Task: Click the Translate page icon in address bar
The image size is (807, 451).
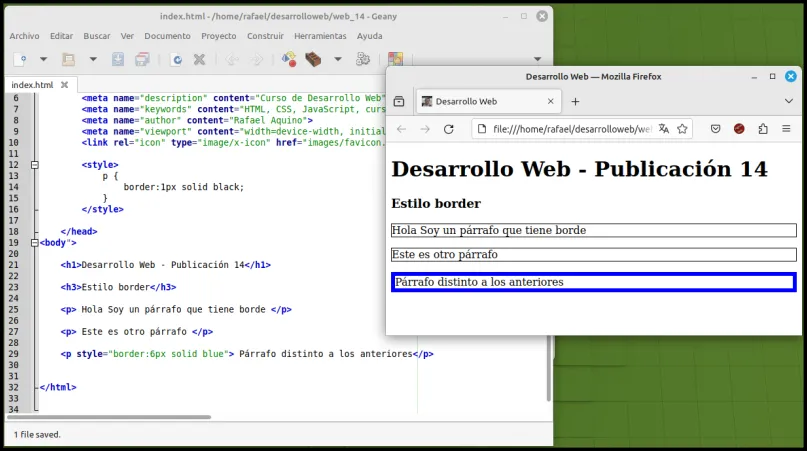Action: pos(663,129)
